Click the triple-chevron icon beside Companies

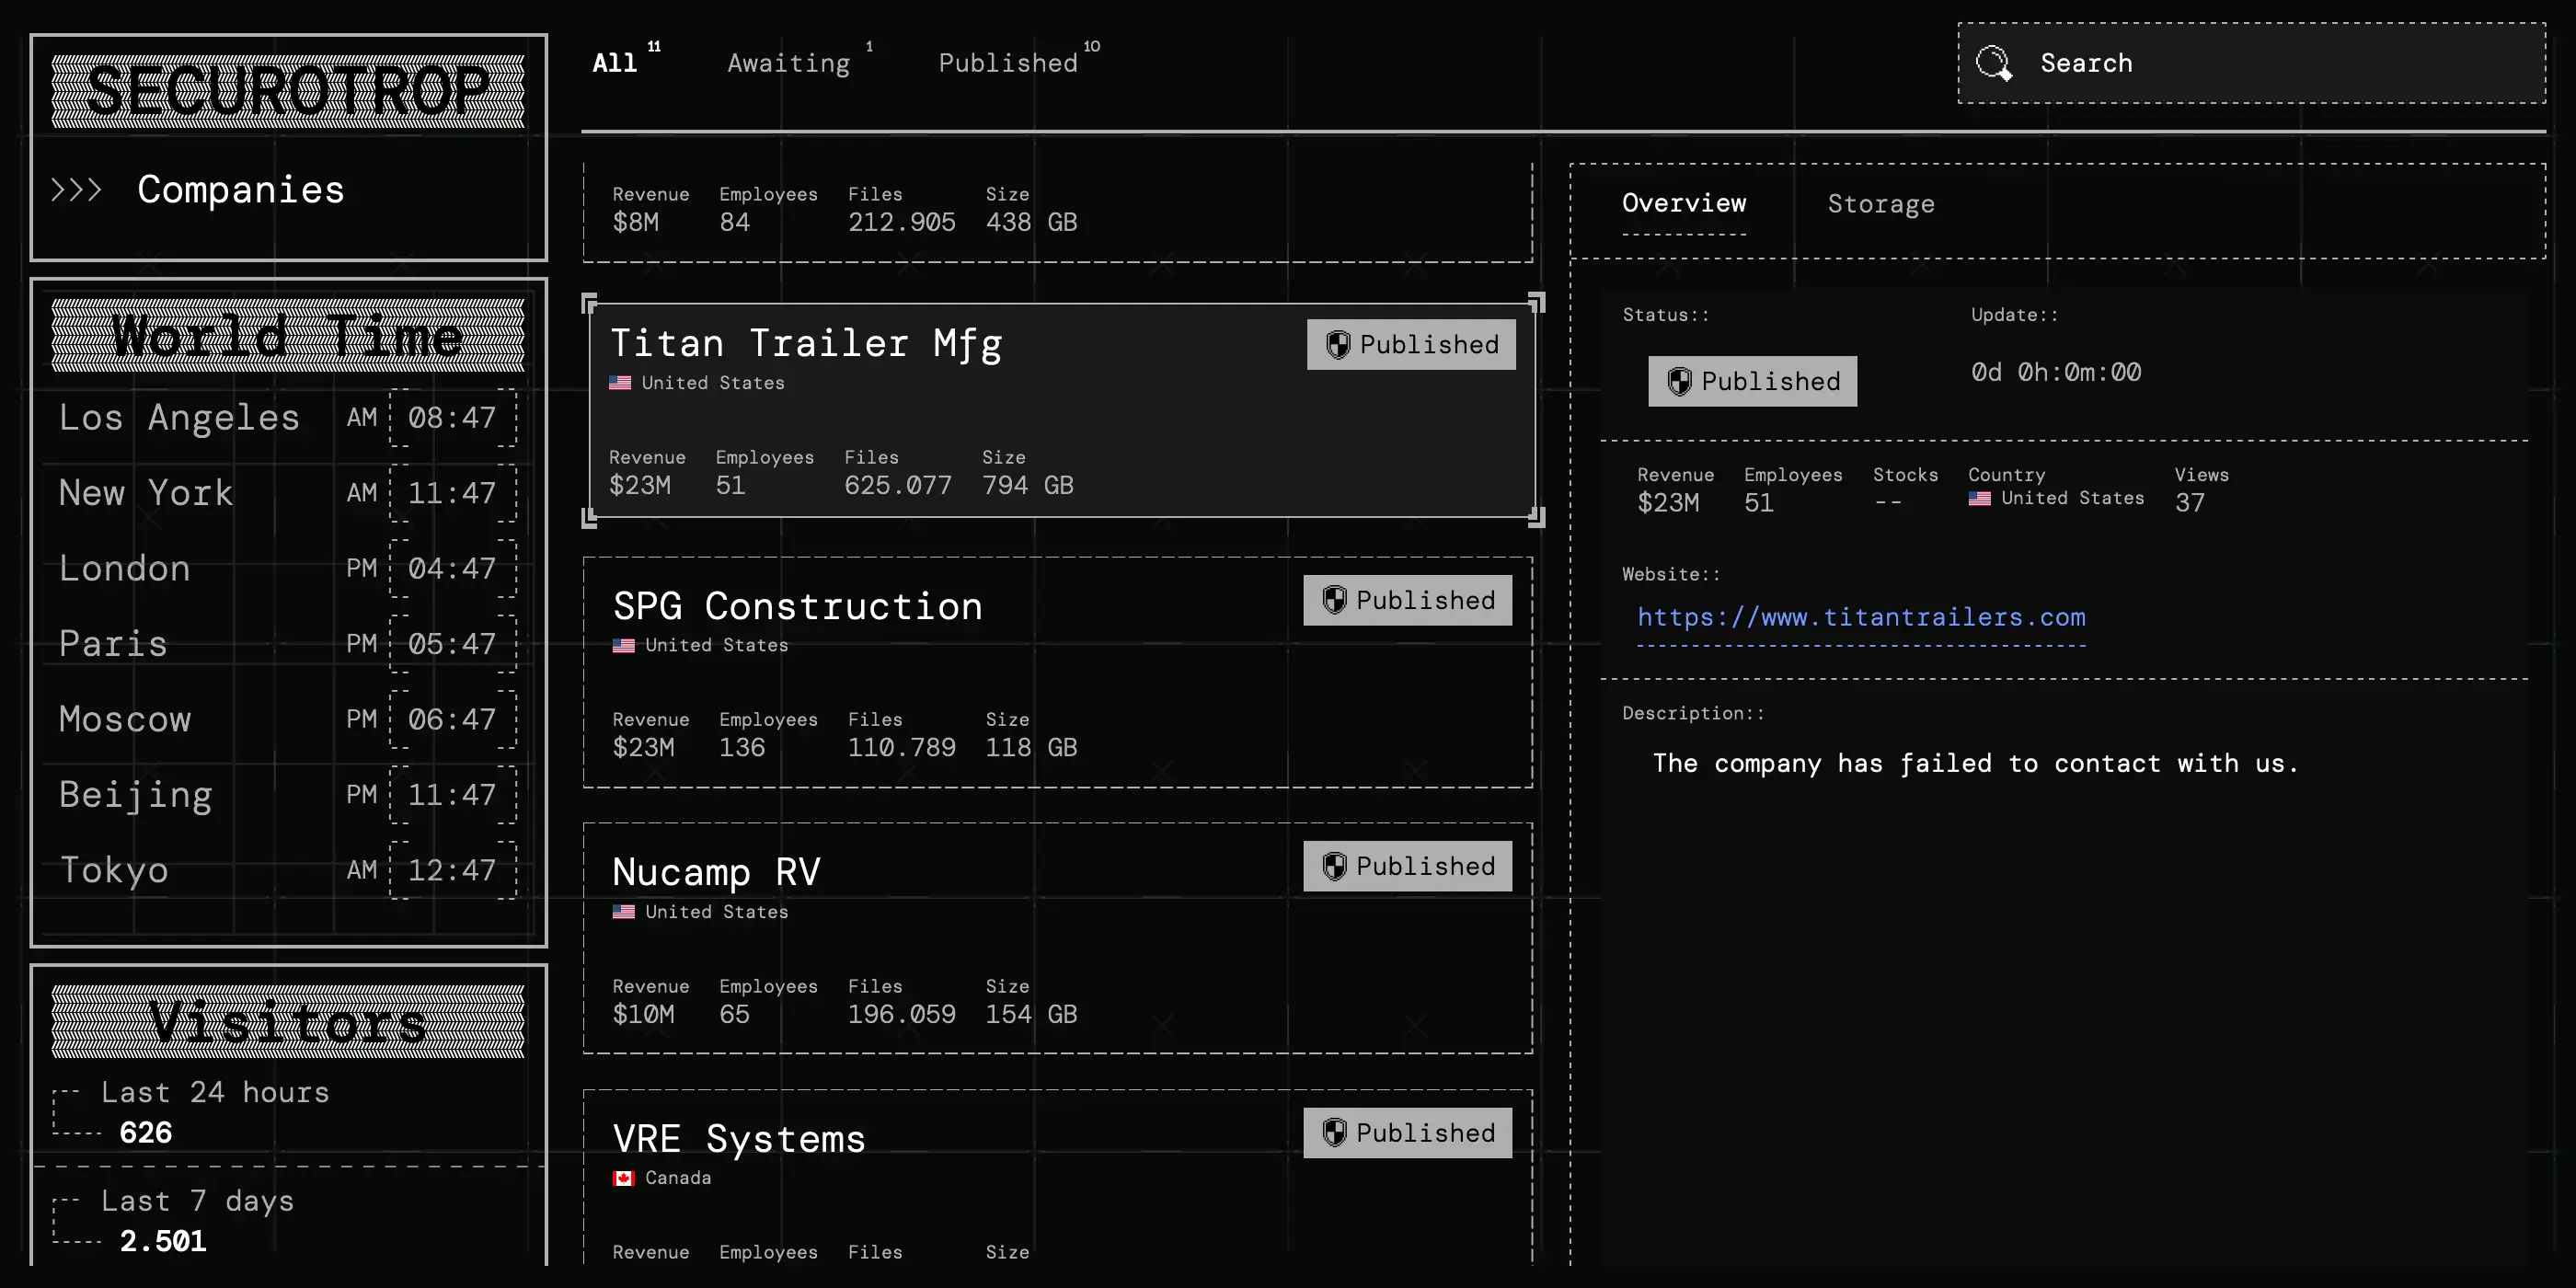point(77,190)
